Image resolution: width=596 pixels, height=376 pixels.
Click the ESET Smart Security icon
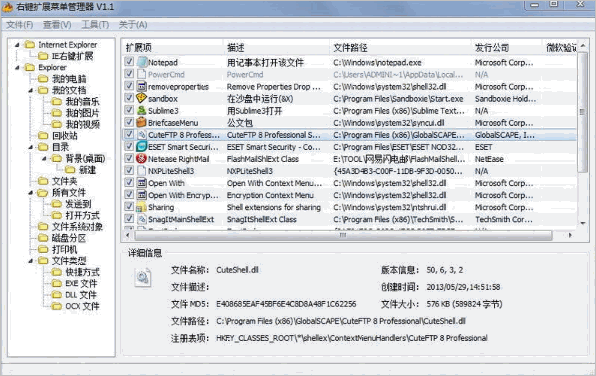pos(142,147)
